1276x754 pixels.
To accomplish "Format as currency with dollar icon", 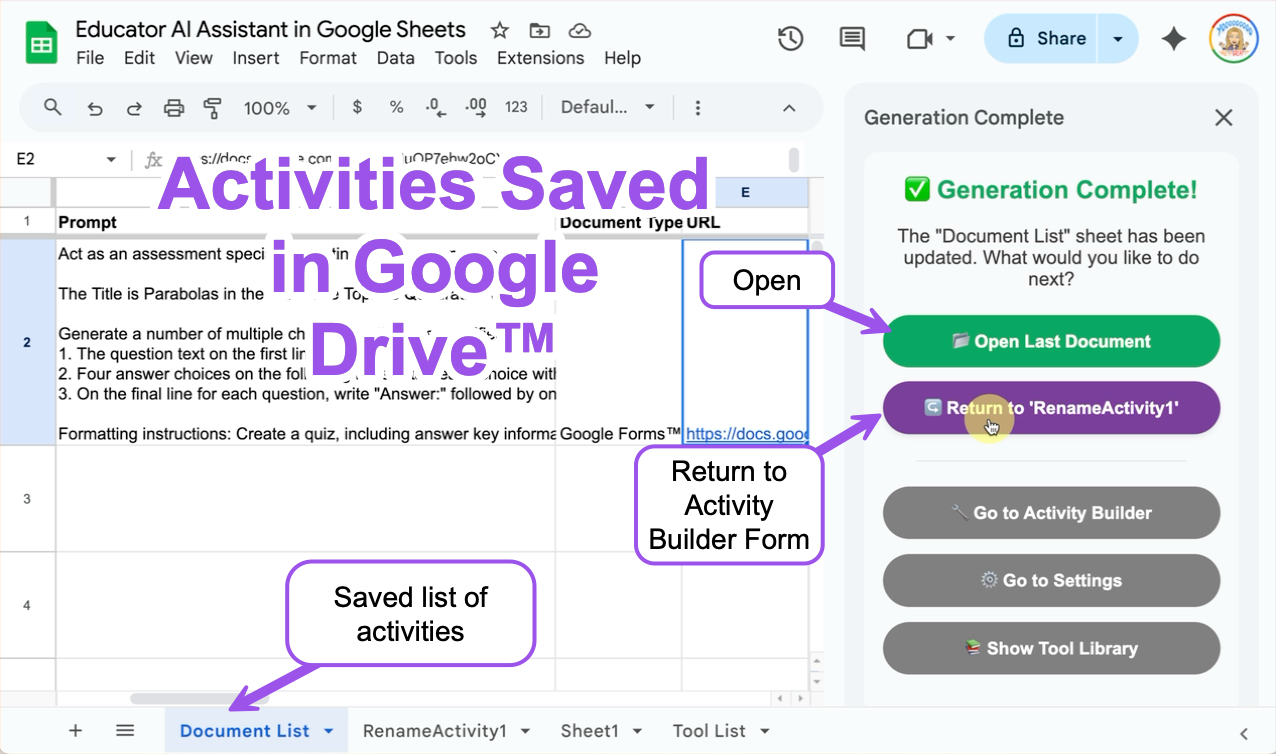I will [x=358, y=107].
